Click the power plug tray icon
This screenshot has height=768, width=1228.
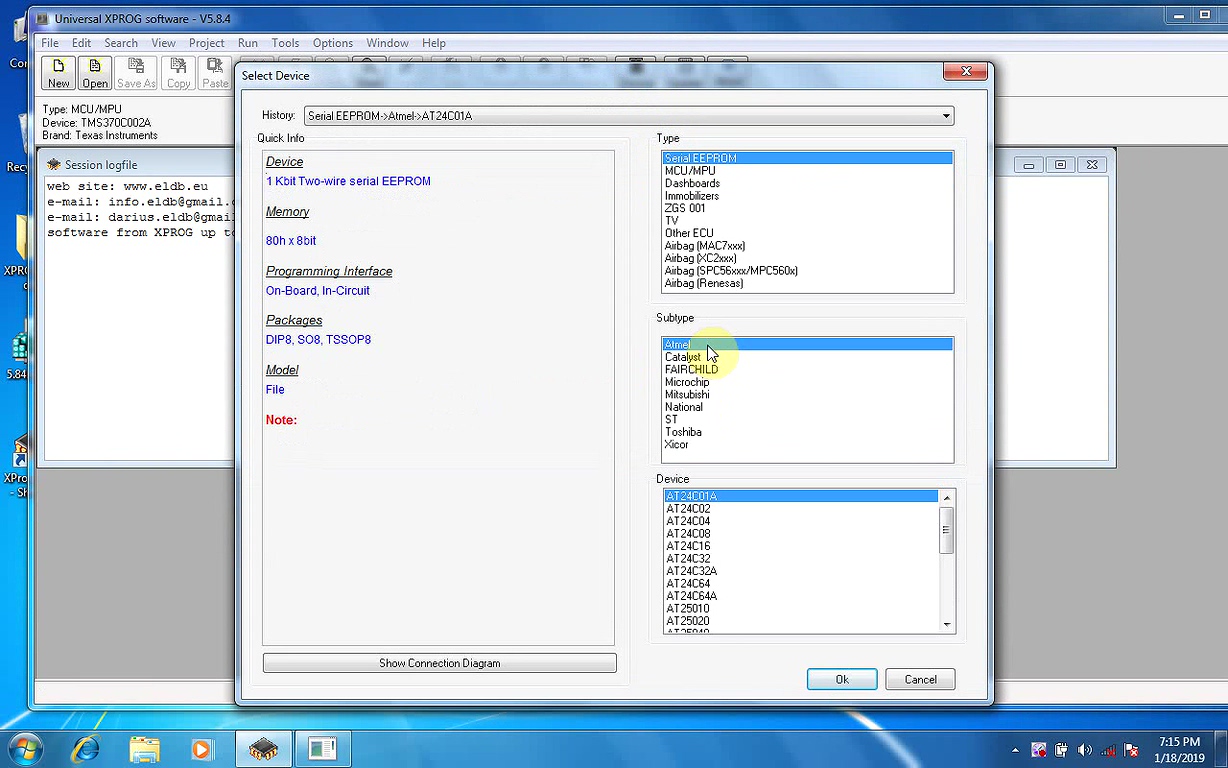1062,750
